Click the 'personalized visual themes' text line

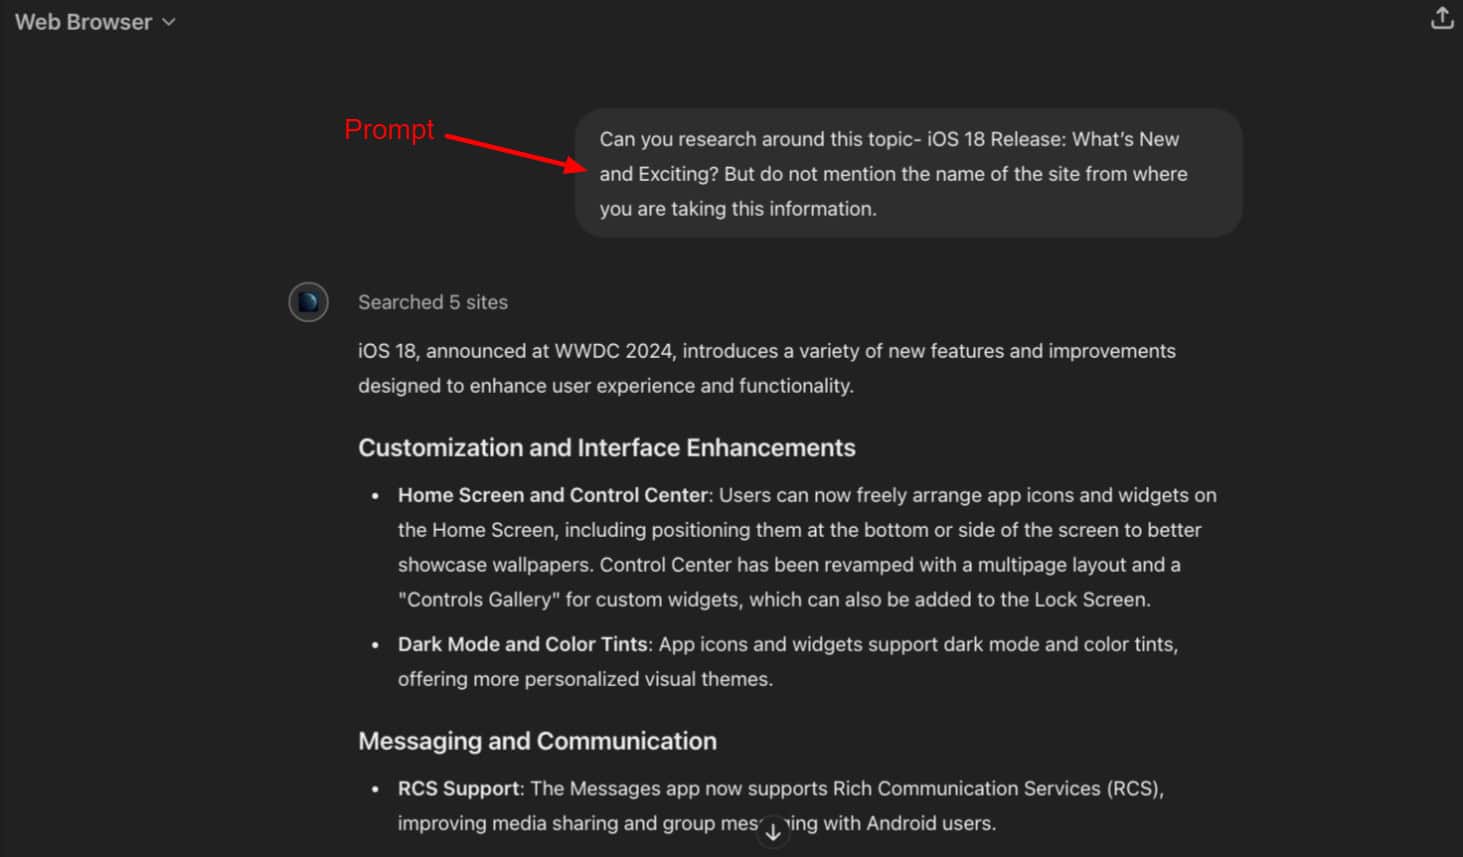click(x=648, y=679)
